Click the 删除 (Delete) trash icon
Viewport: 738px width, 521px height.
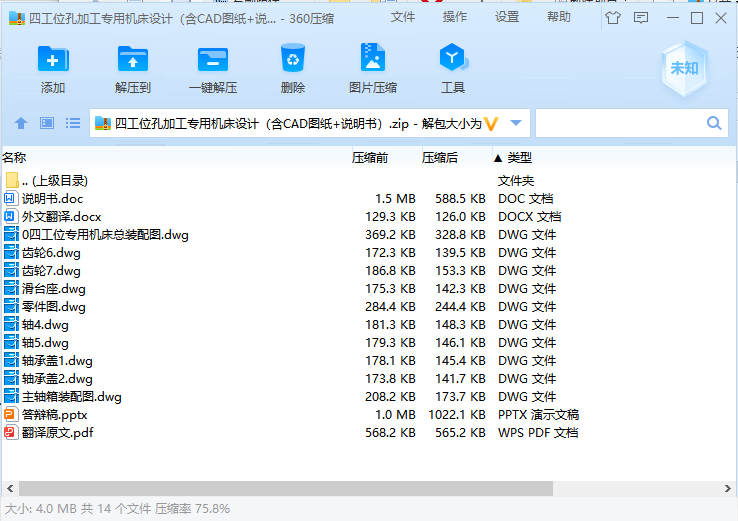coord(293,58)
